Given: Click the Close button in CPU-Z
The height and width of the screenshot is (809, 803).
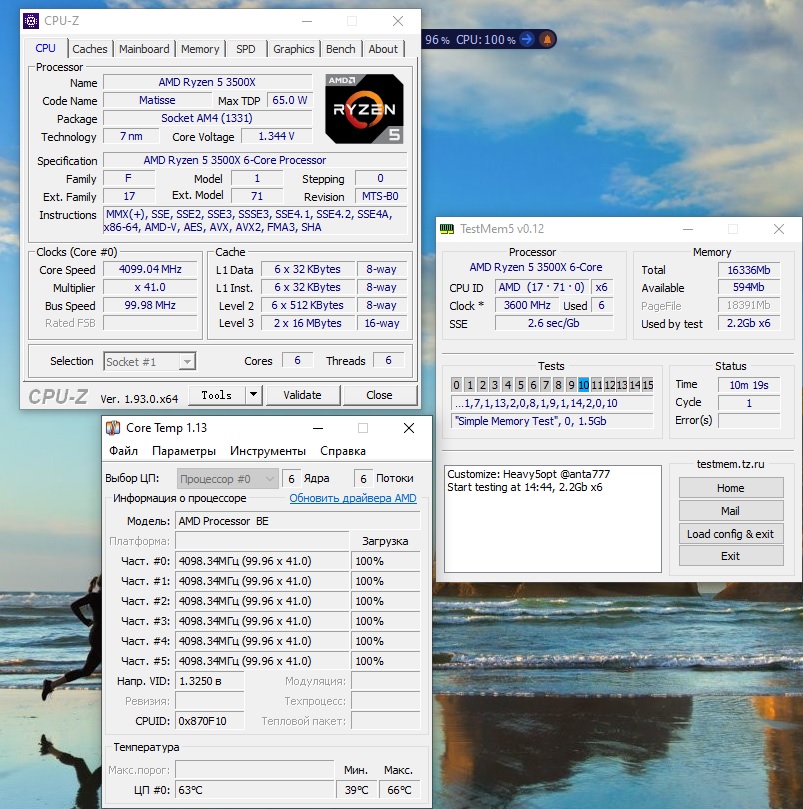Looking at the screenshot, I should click(x=379, y=395).
